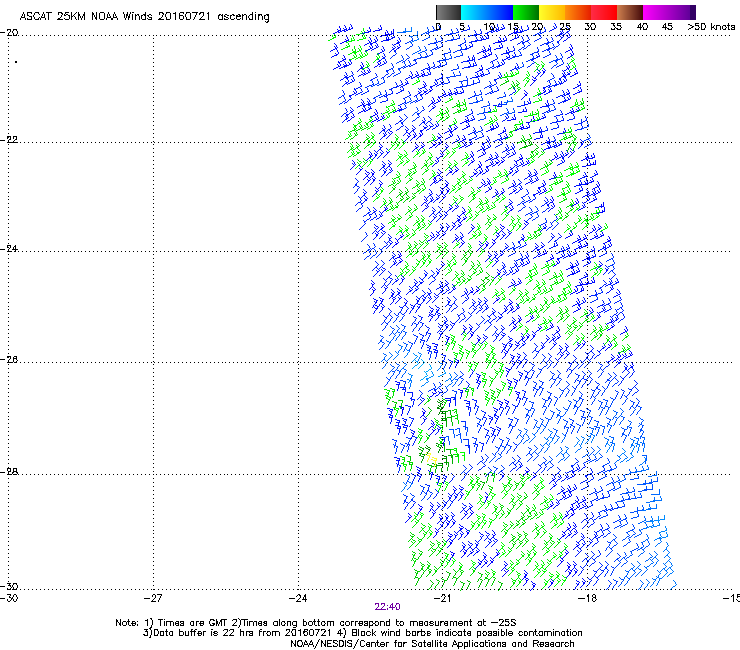Viewport: 740px width, 650px height.
Task: Click the note line beginning "Note: 1) Times are GMT"
Action: click(x=316, y=623)
